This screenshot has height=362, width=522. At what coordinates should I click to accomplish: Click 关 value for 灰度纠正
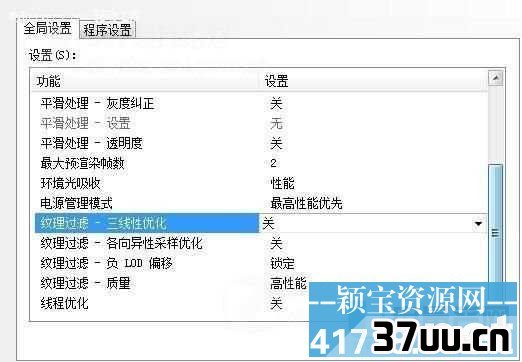[276, 103]
